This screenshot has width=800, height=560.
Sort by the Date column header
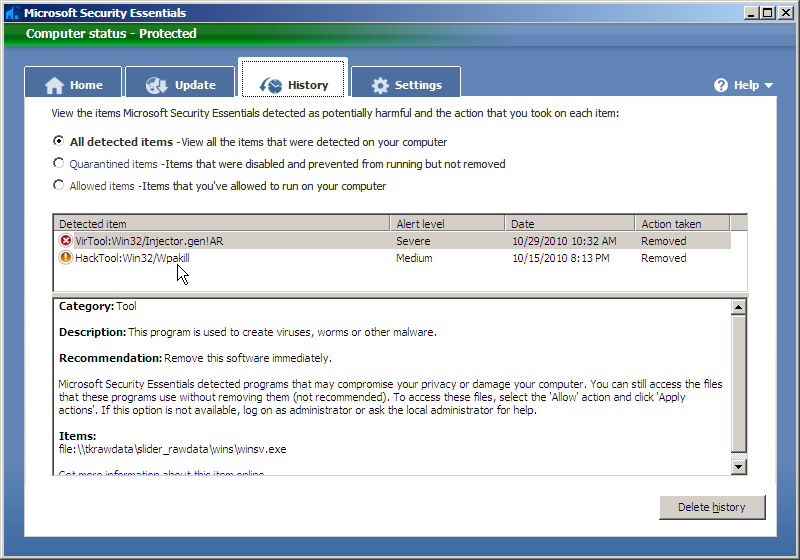point(570,223)
